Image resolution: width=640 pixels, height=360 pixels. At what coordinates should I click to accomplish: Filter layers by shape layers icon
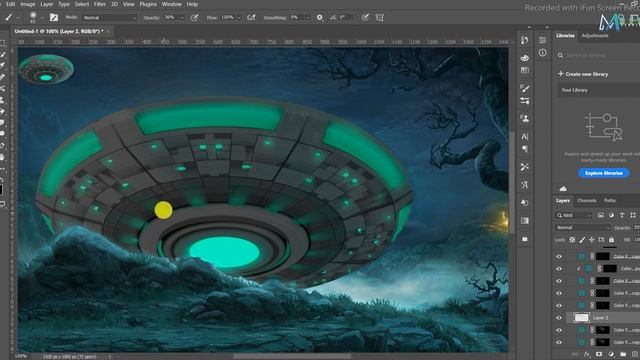pos(633,215)
